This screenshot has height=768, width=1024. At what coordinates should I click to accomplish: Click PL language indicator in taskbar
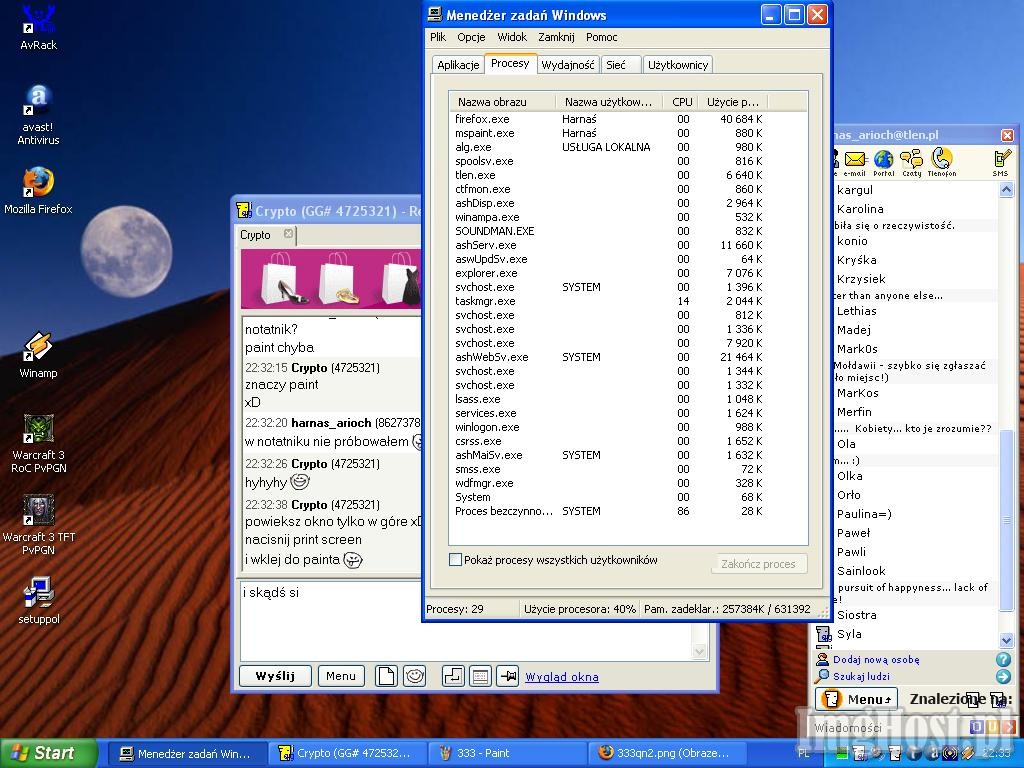pos(803,753)
